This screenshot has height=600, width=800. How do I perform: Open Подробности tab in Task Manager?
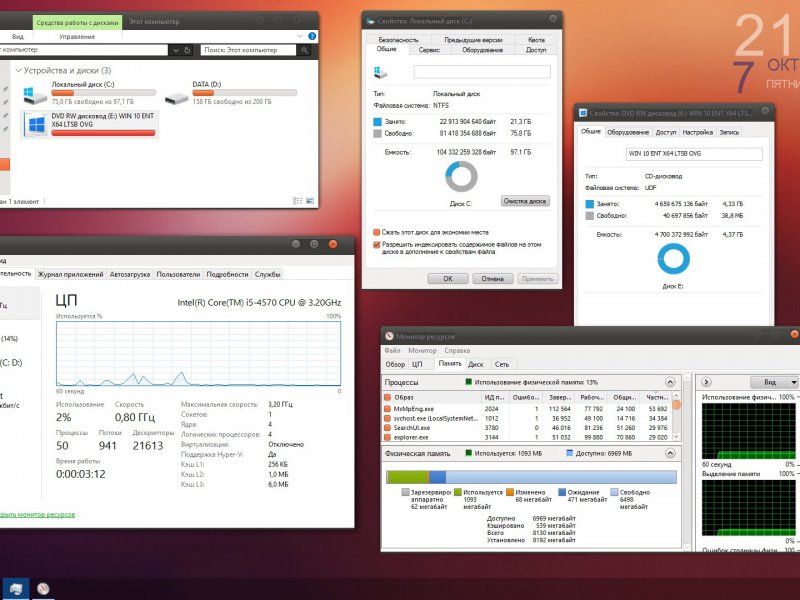click(x=227, y=274)
